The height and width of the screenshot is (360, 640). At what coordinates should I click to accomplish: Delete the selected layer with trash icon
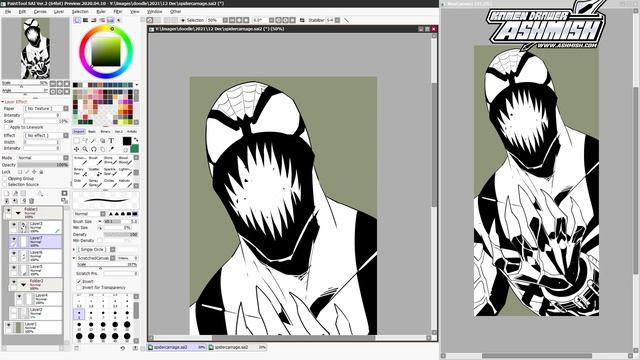tap(31, 201)
